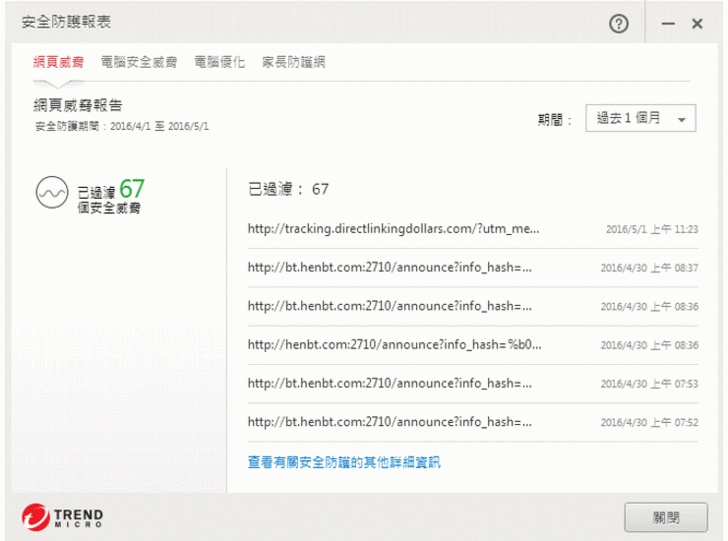Open the 電腦優化 tab
The height and width of the screenshot is (541, 728).
click(220, 62)
